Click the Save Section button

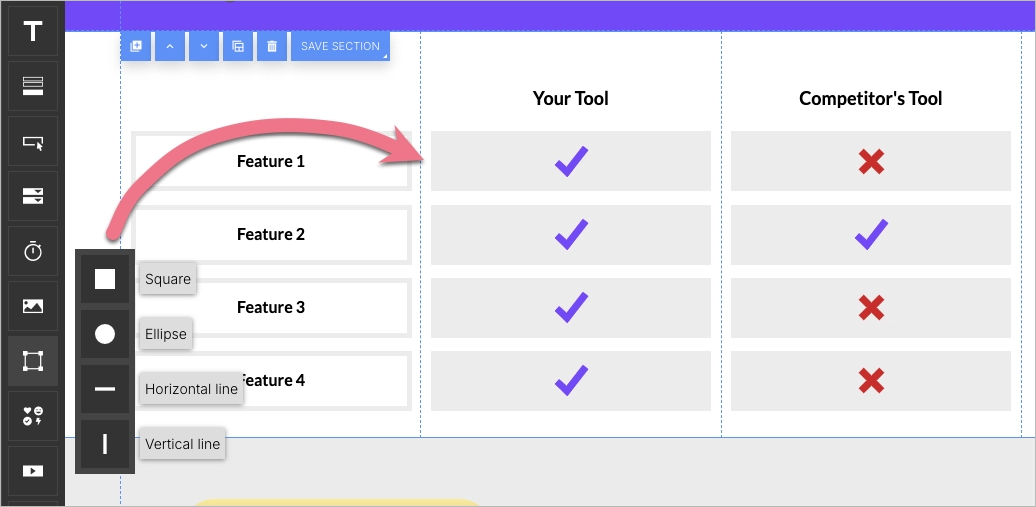(340, 46)
